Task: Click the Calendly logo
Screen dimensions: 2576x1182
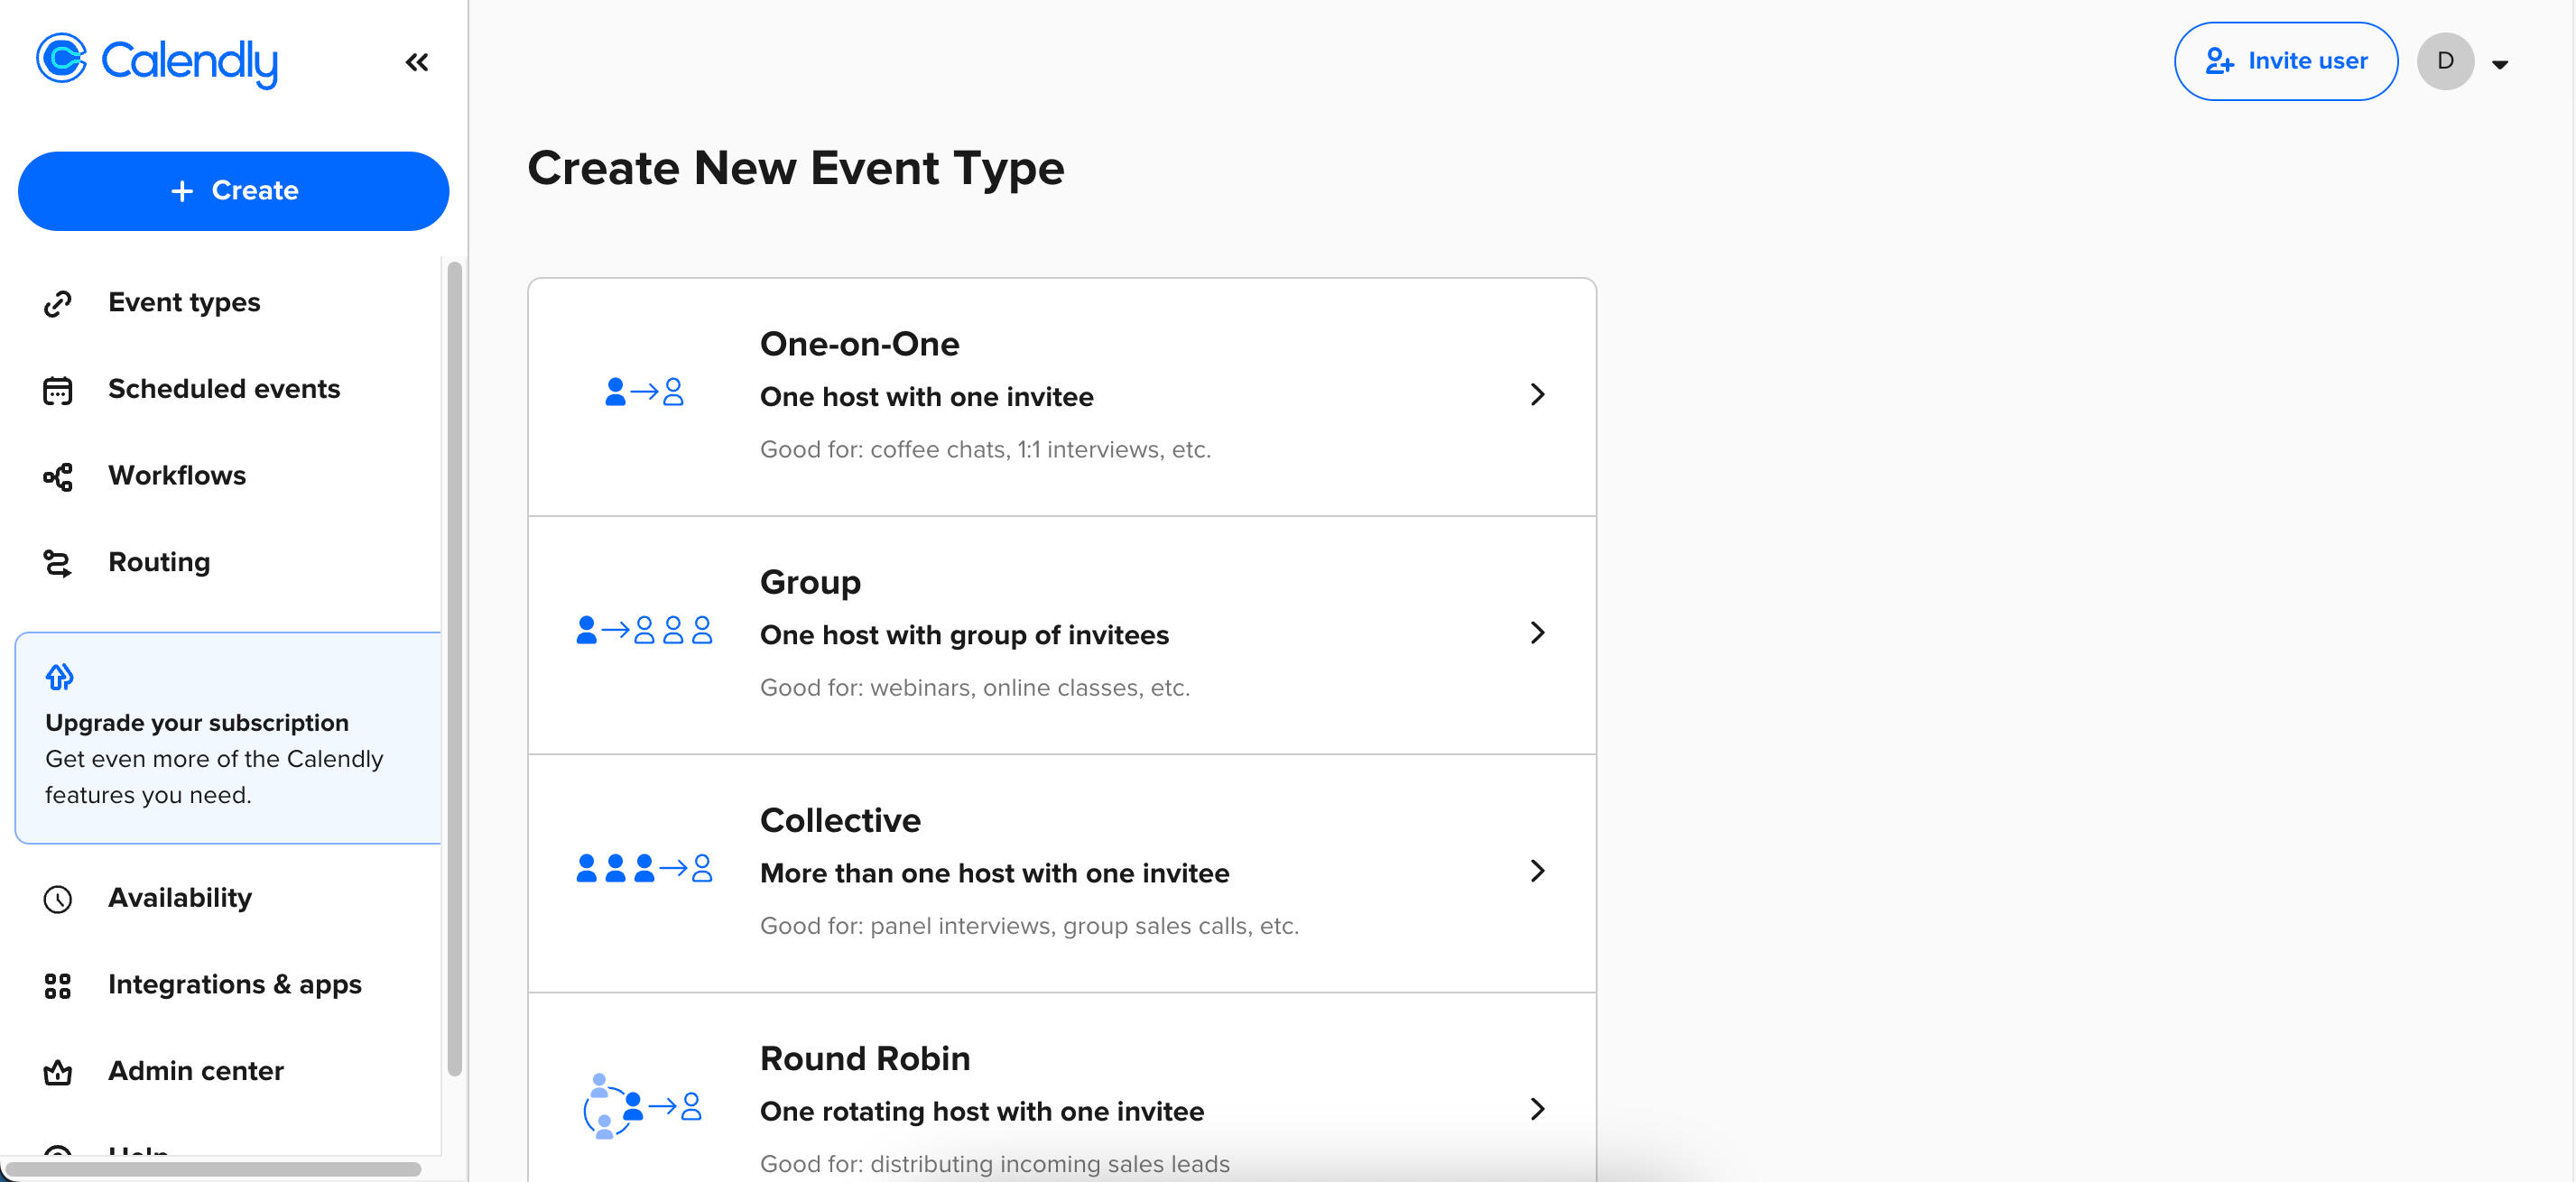Action: (157, 60)
